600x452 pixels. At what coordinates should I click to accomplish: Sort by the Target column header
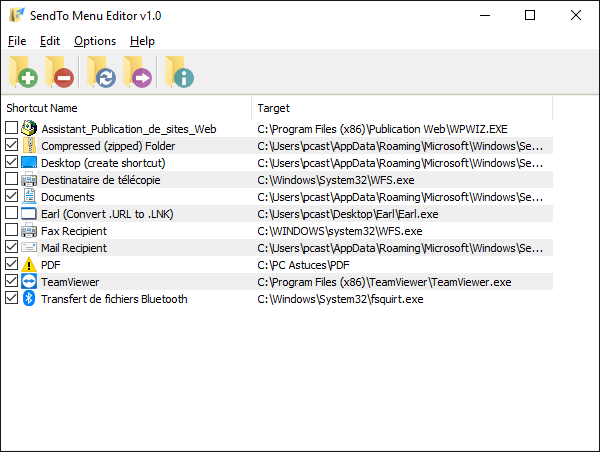pyautogui.click(x=402, y=108)
